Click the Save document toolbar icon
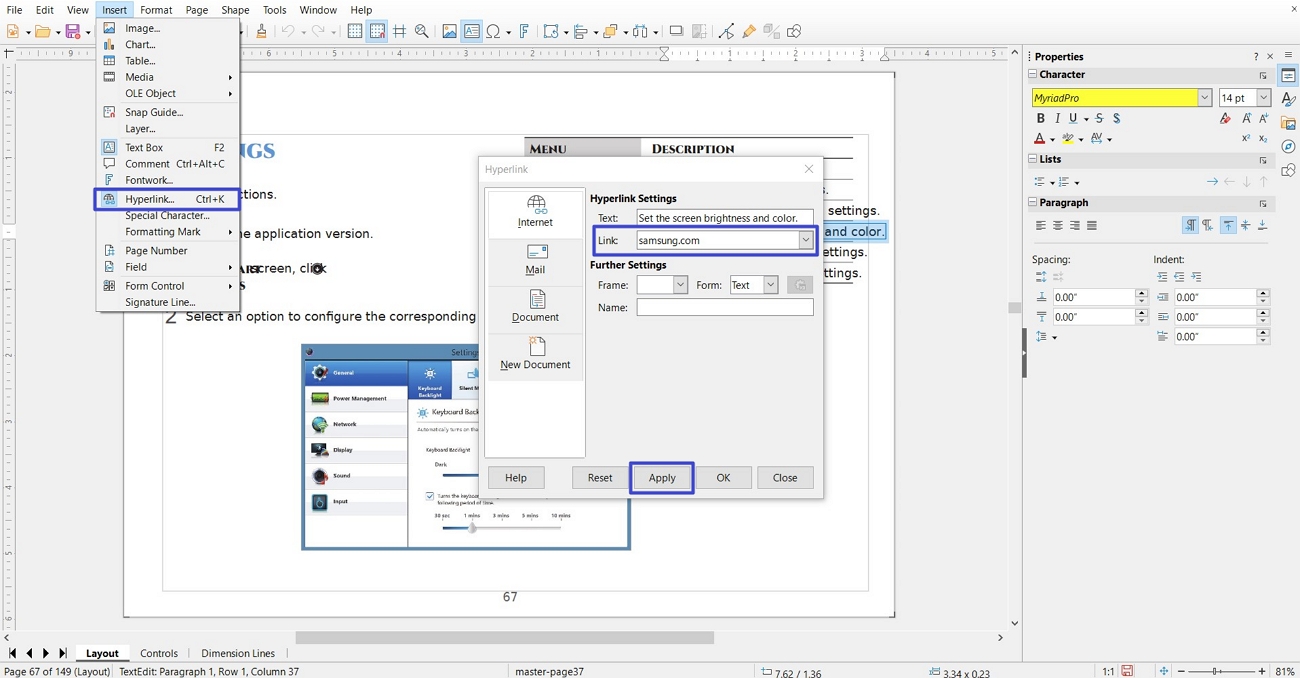This screenshot has width=1300, height=678. pos(73,32)
